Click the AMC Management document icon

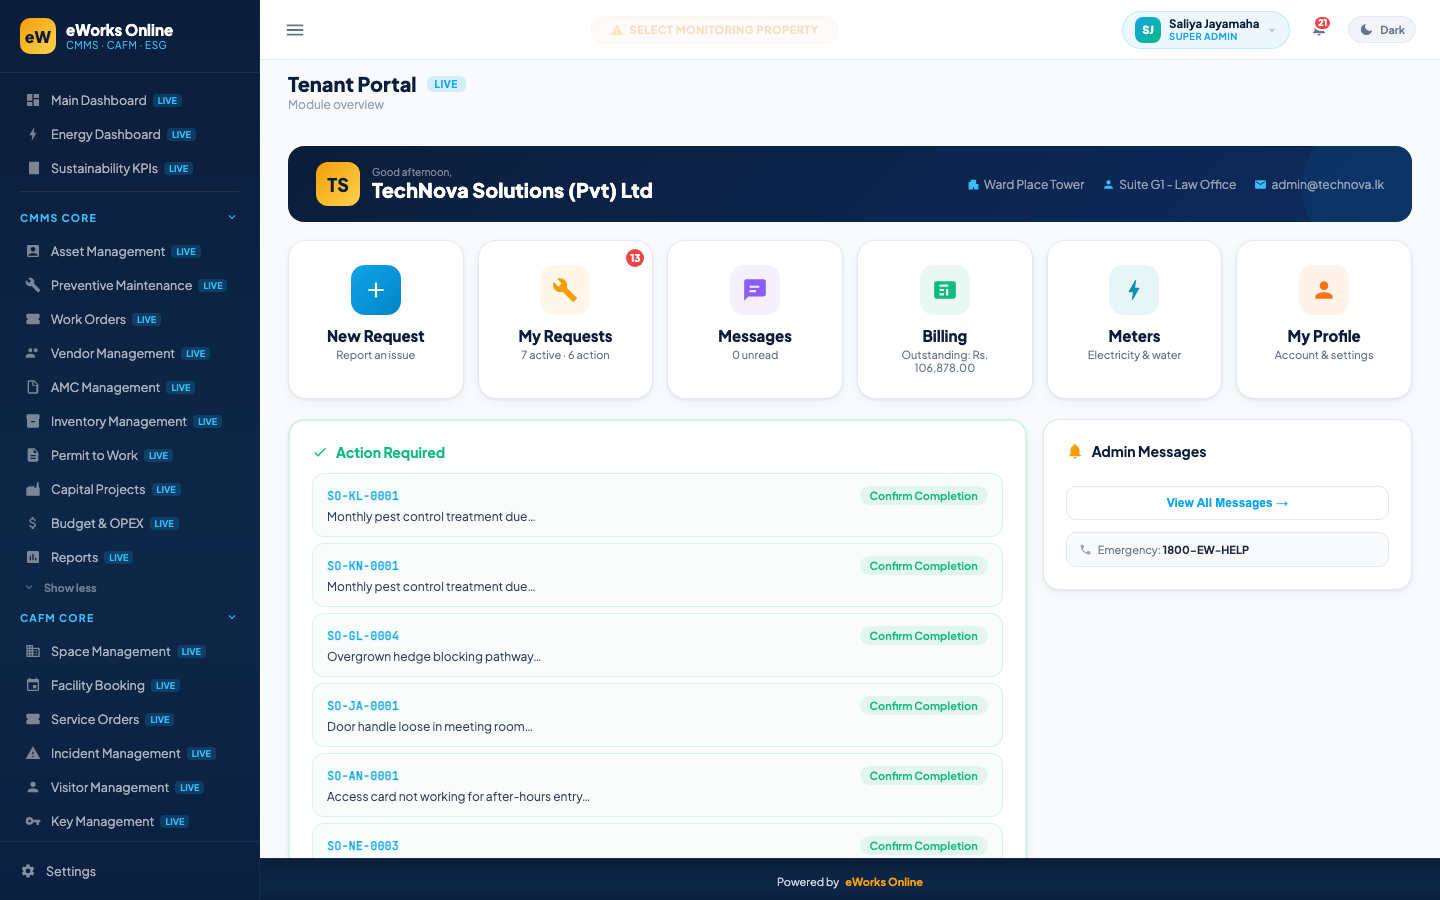[33, 387]
